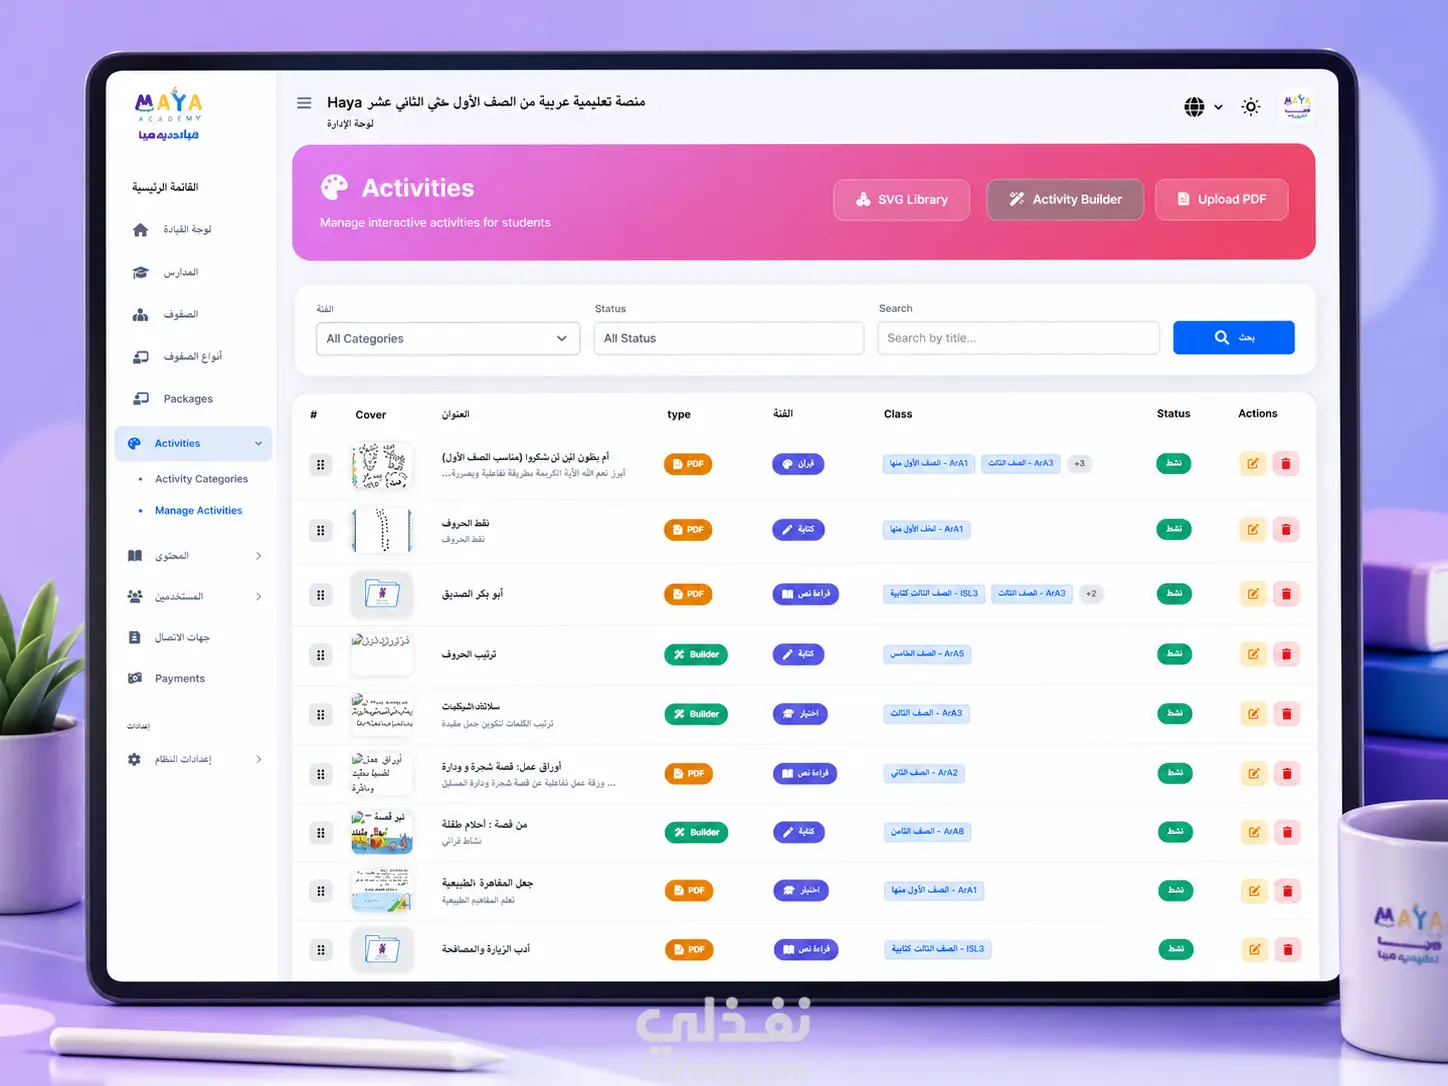The height and width of the screenshot is (1086, 1448).
Task: Toggle status badge of ترتيب الحروف row
Action: [1174, 654]
